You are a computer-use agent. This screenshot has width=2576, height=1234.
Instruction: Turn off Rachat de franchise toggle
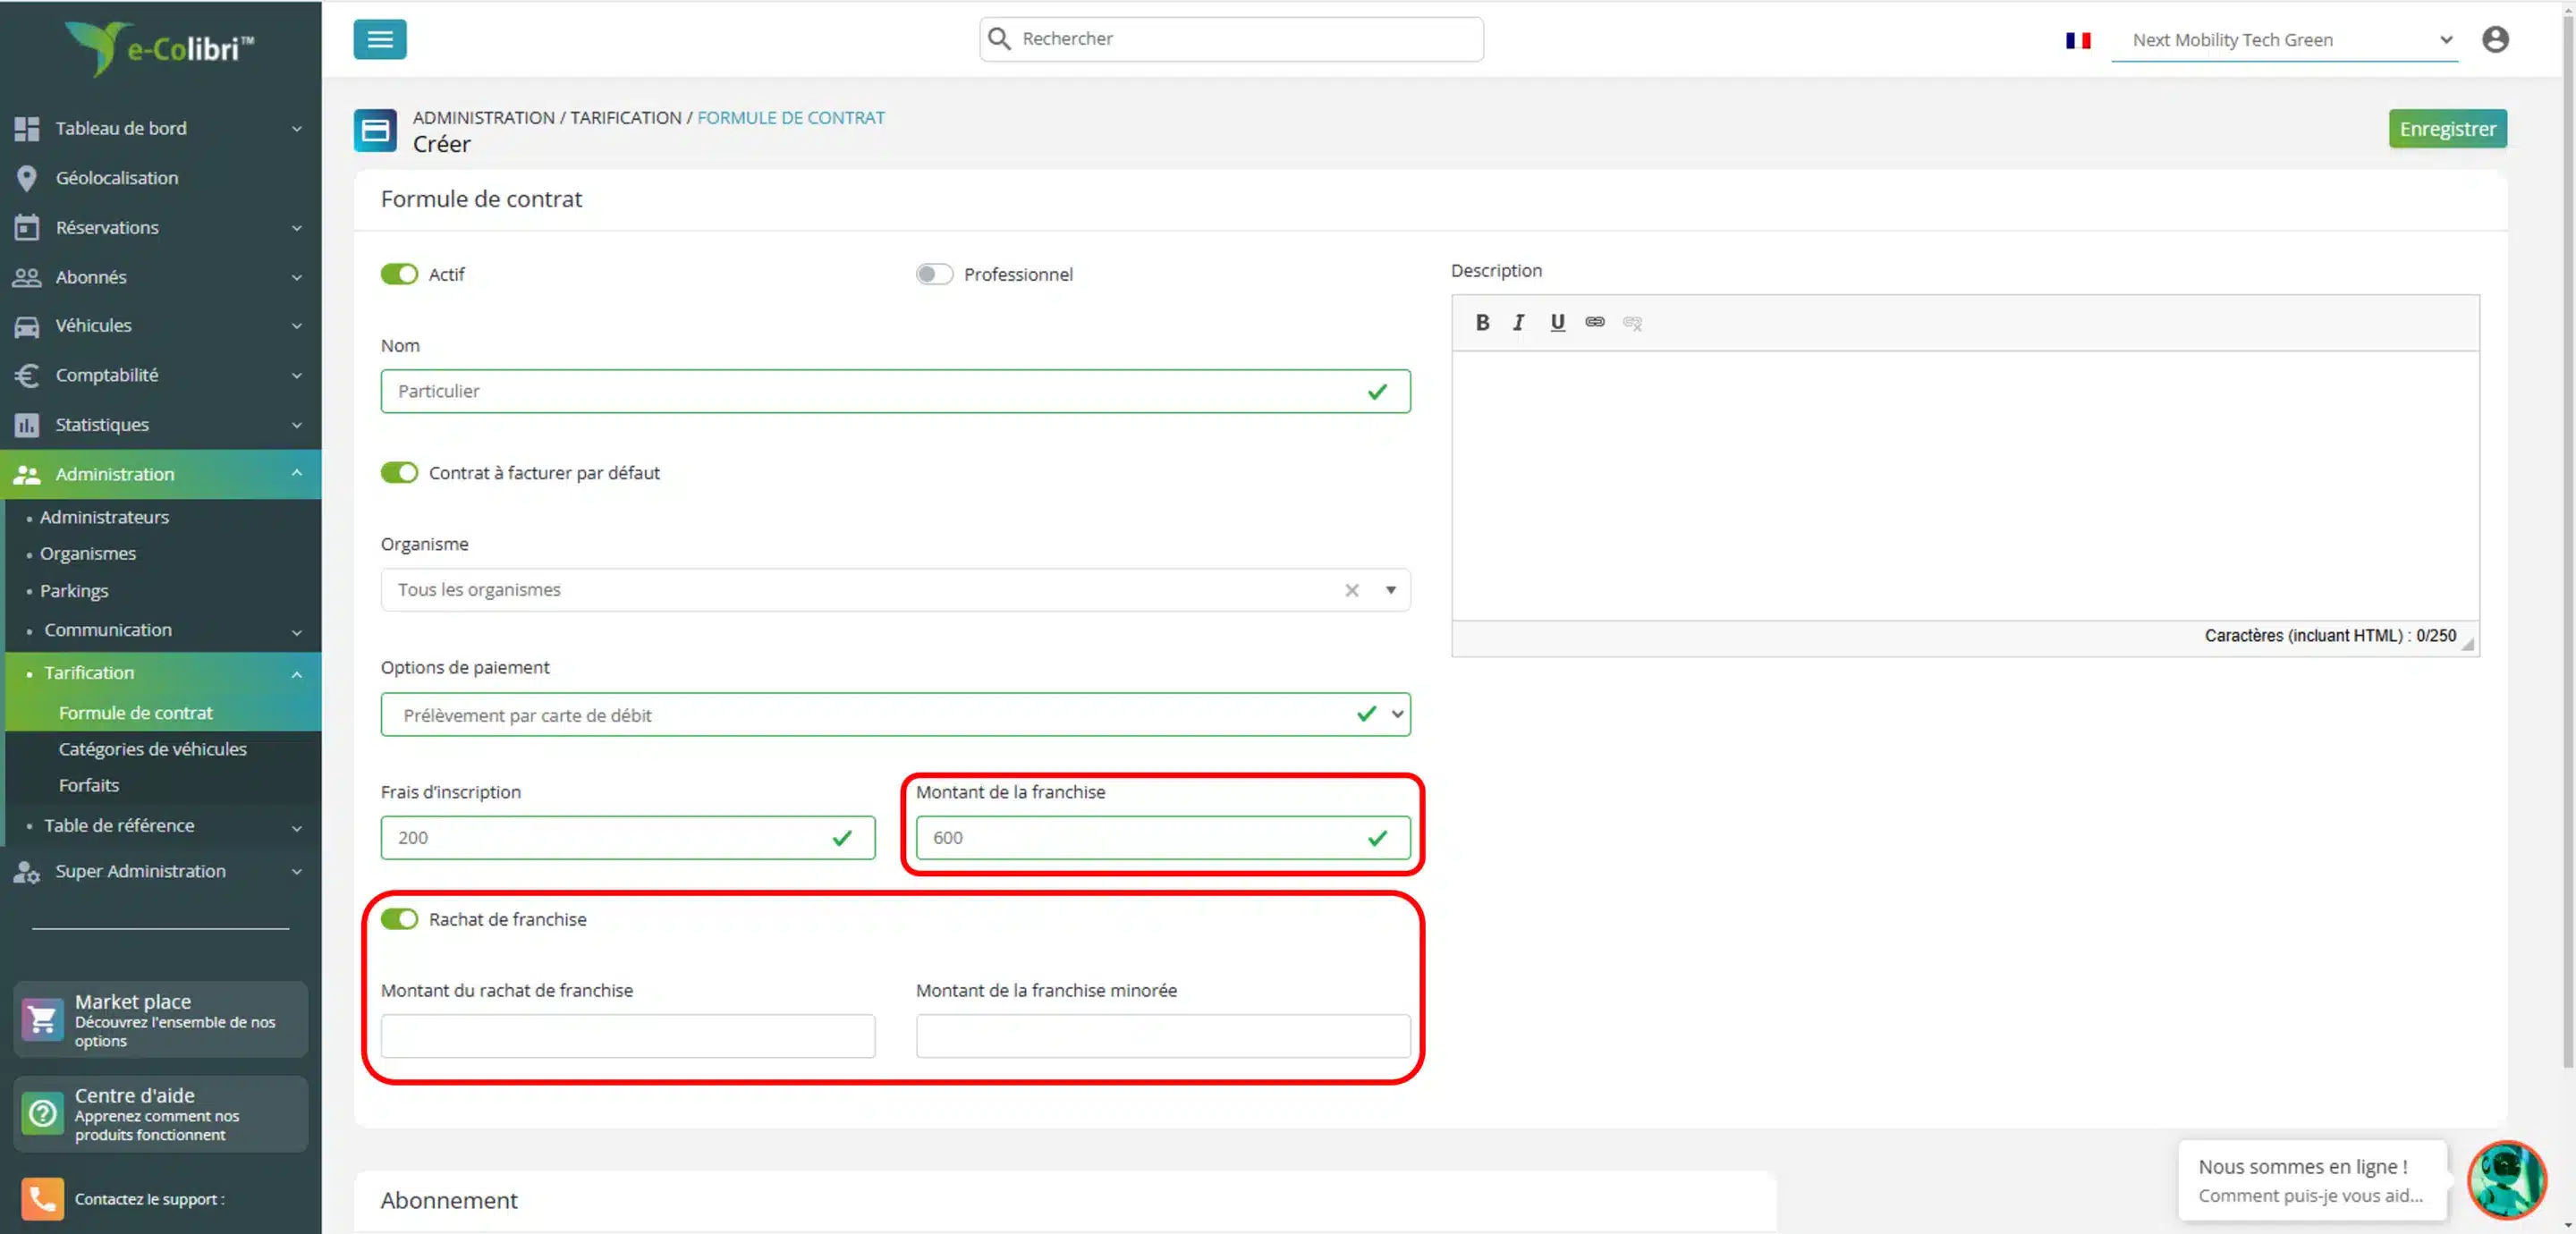(x=399, y=919)
